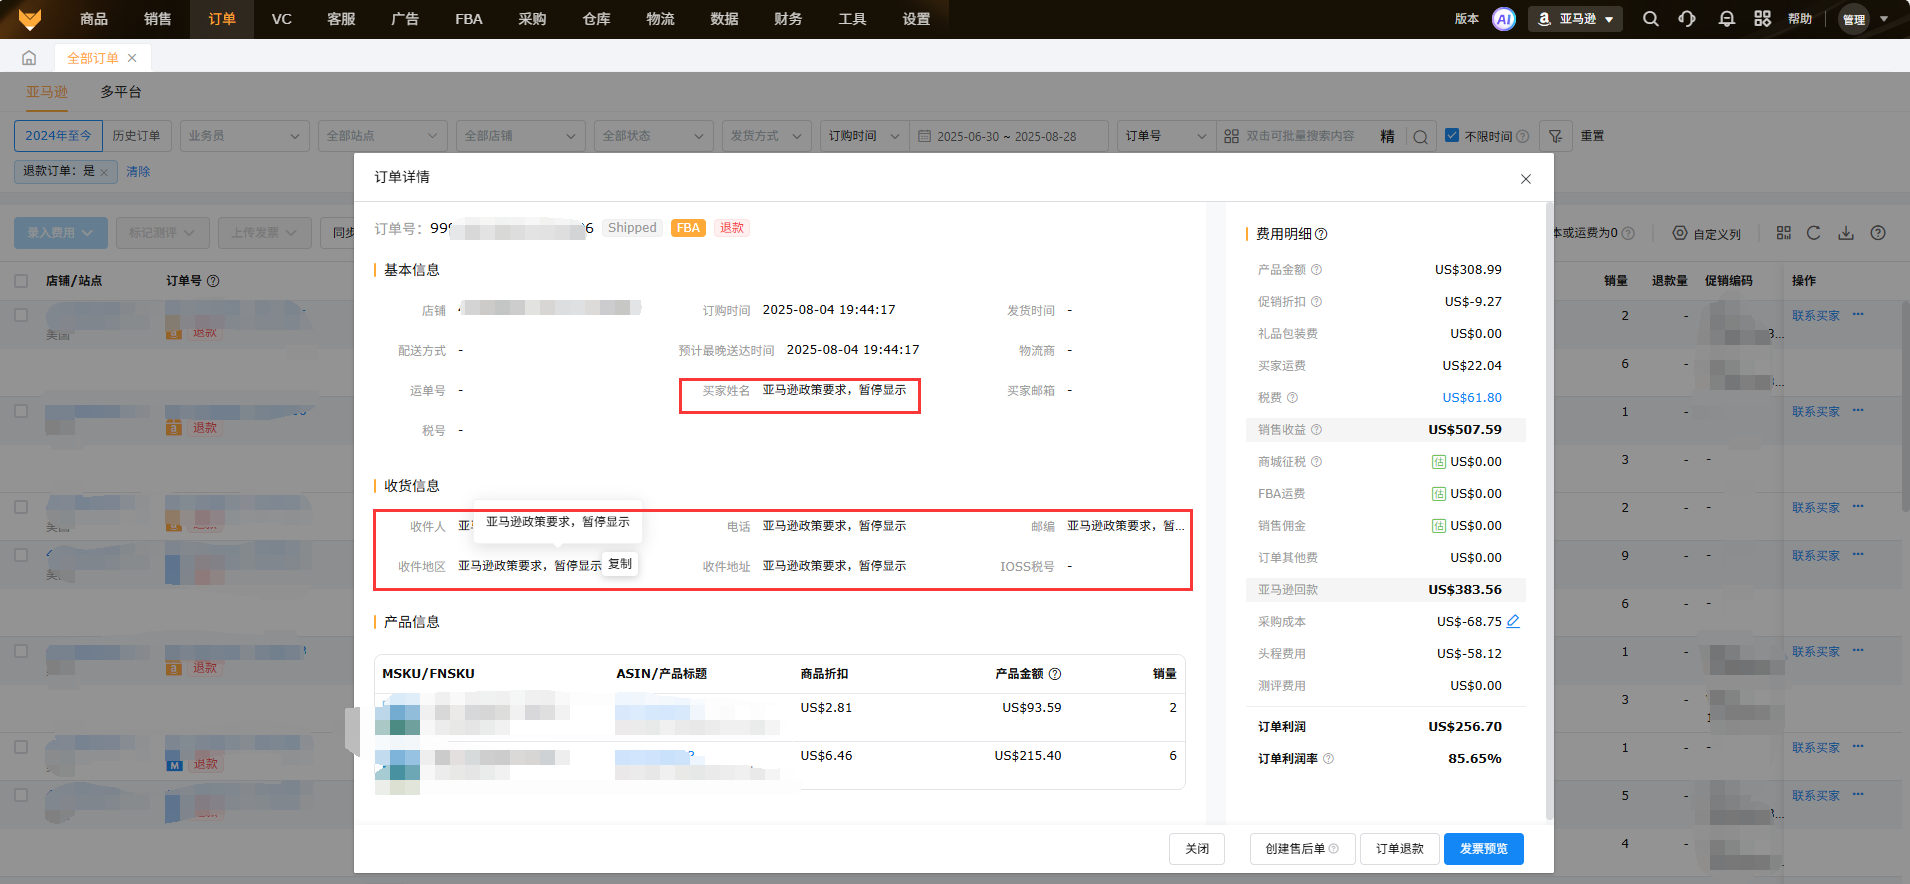This screenshot has height=884, width=1910.
Task: Open the 设置 menu
Action: [916, 19]
